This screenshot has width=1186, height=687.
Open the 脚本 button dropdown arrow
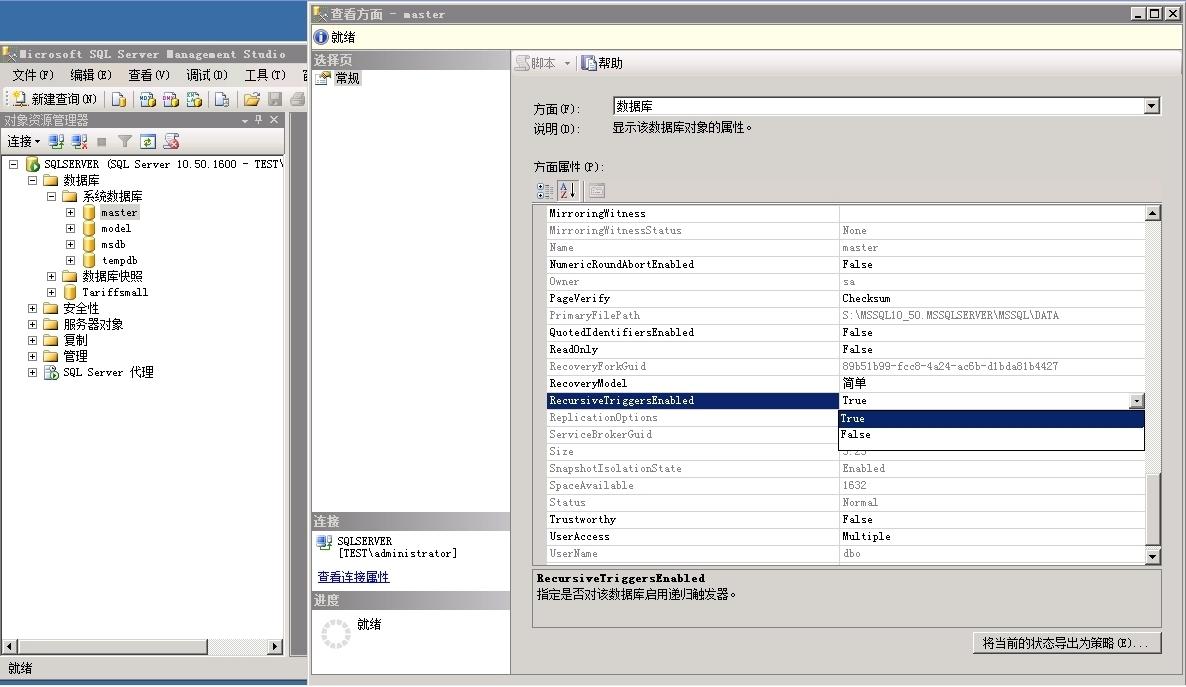[x=567, y=64]
